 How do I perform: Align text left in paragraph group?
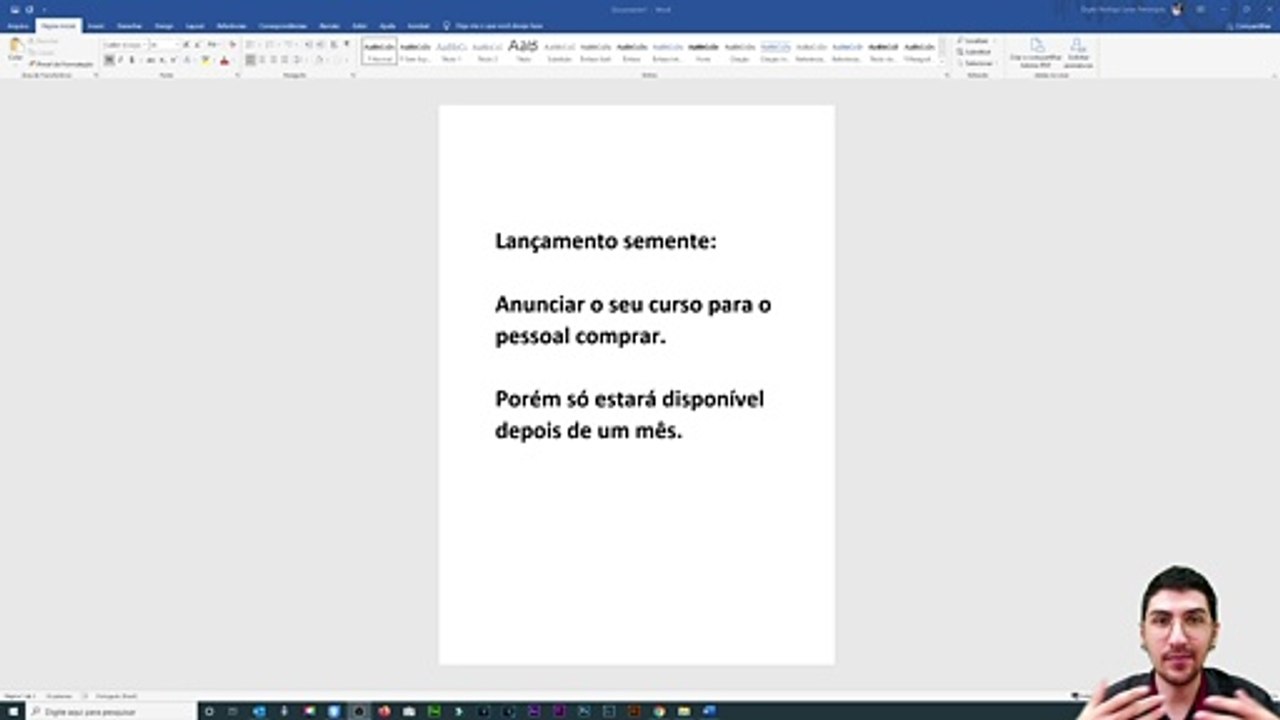(250, 60)
